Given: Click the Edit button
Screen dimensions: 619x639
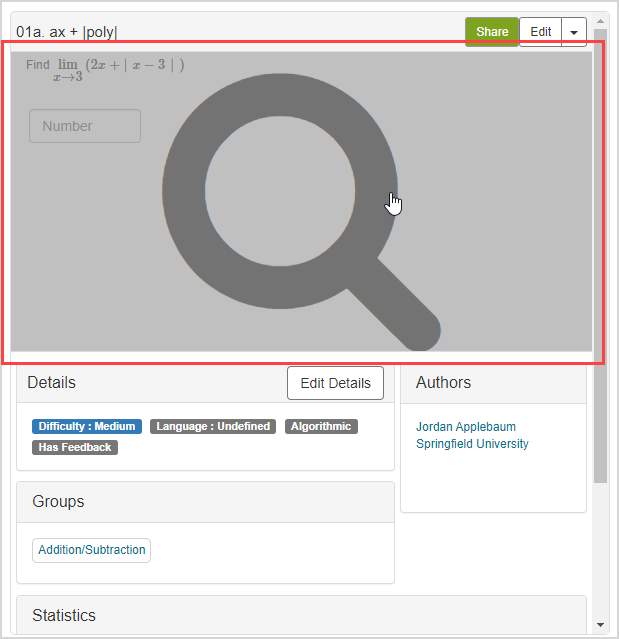Looking at the screenshot, I should click(540, 32).
